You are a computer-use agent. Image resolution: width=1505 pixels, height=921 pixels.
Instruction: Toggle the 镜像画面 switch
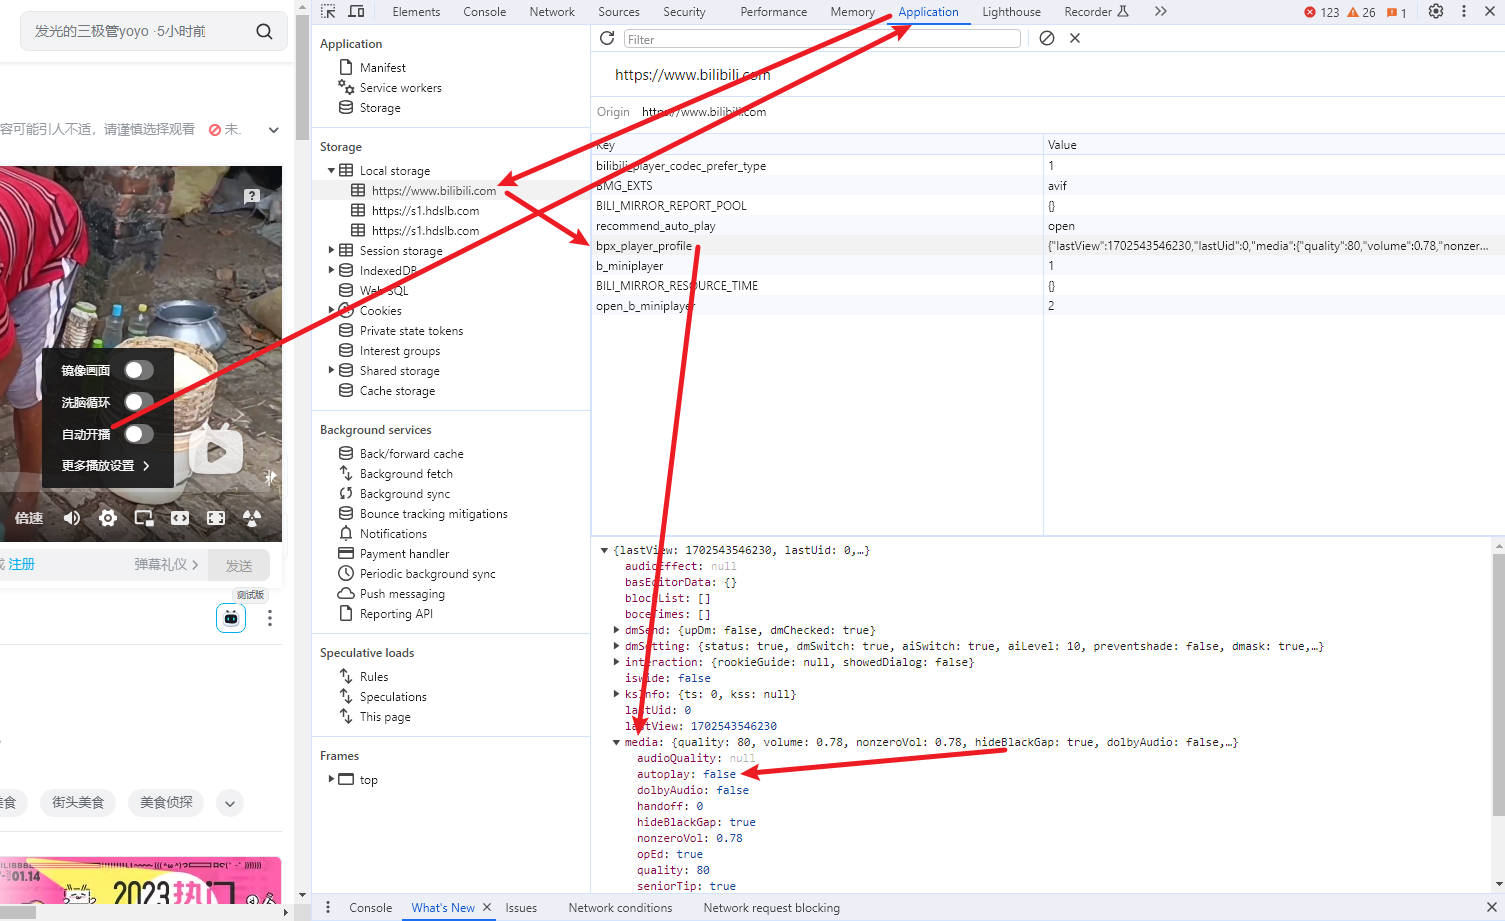[138, 370]
